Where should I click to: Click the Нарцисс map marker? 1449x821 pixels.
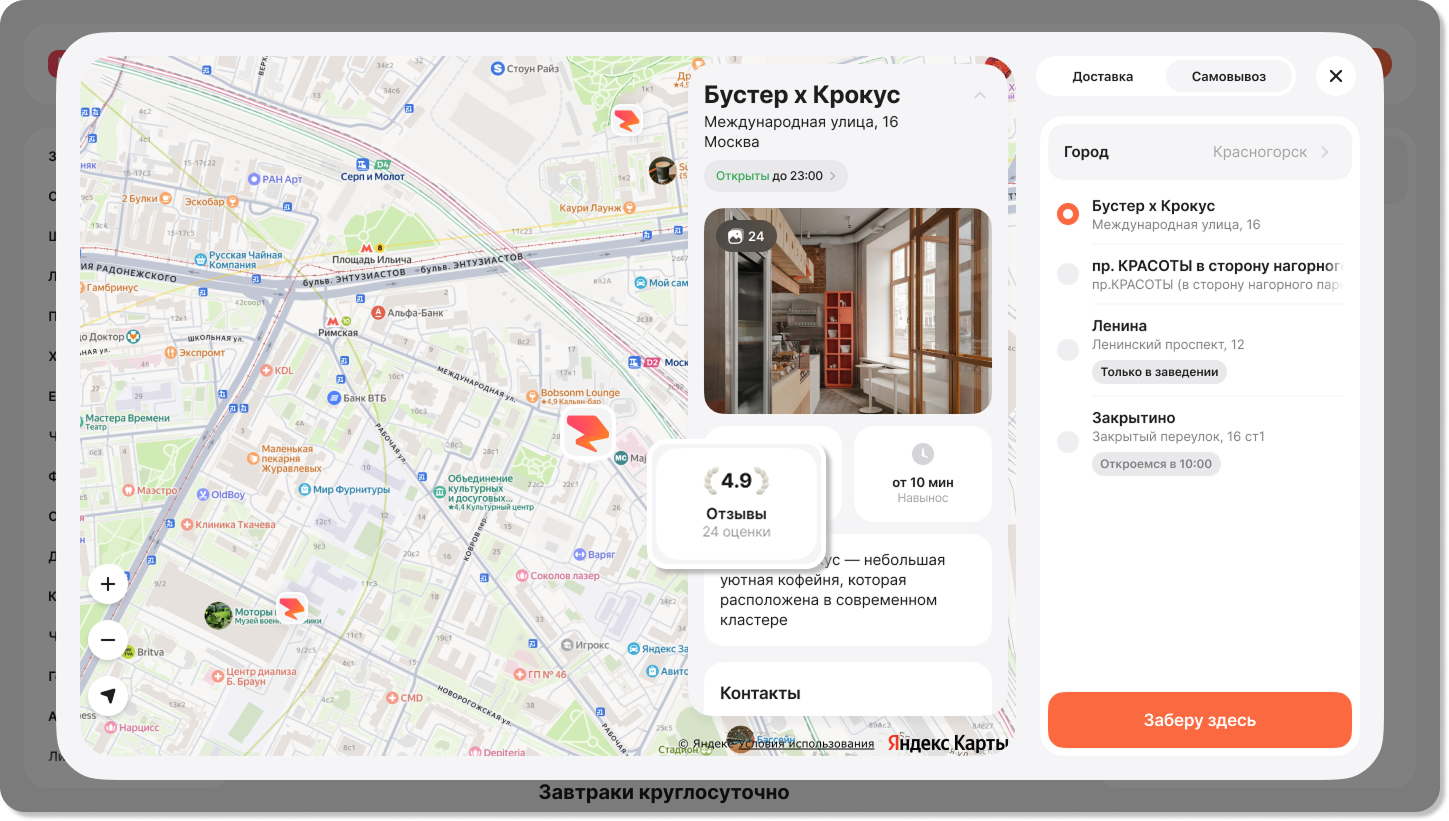point(109,727)
